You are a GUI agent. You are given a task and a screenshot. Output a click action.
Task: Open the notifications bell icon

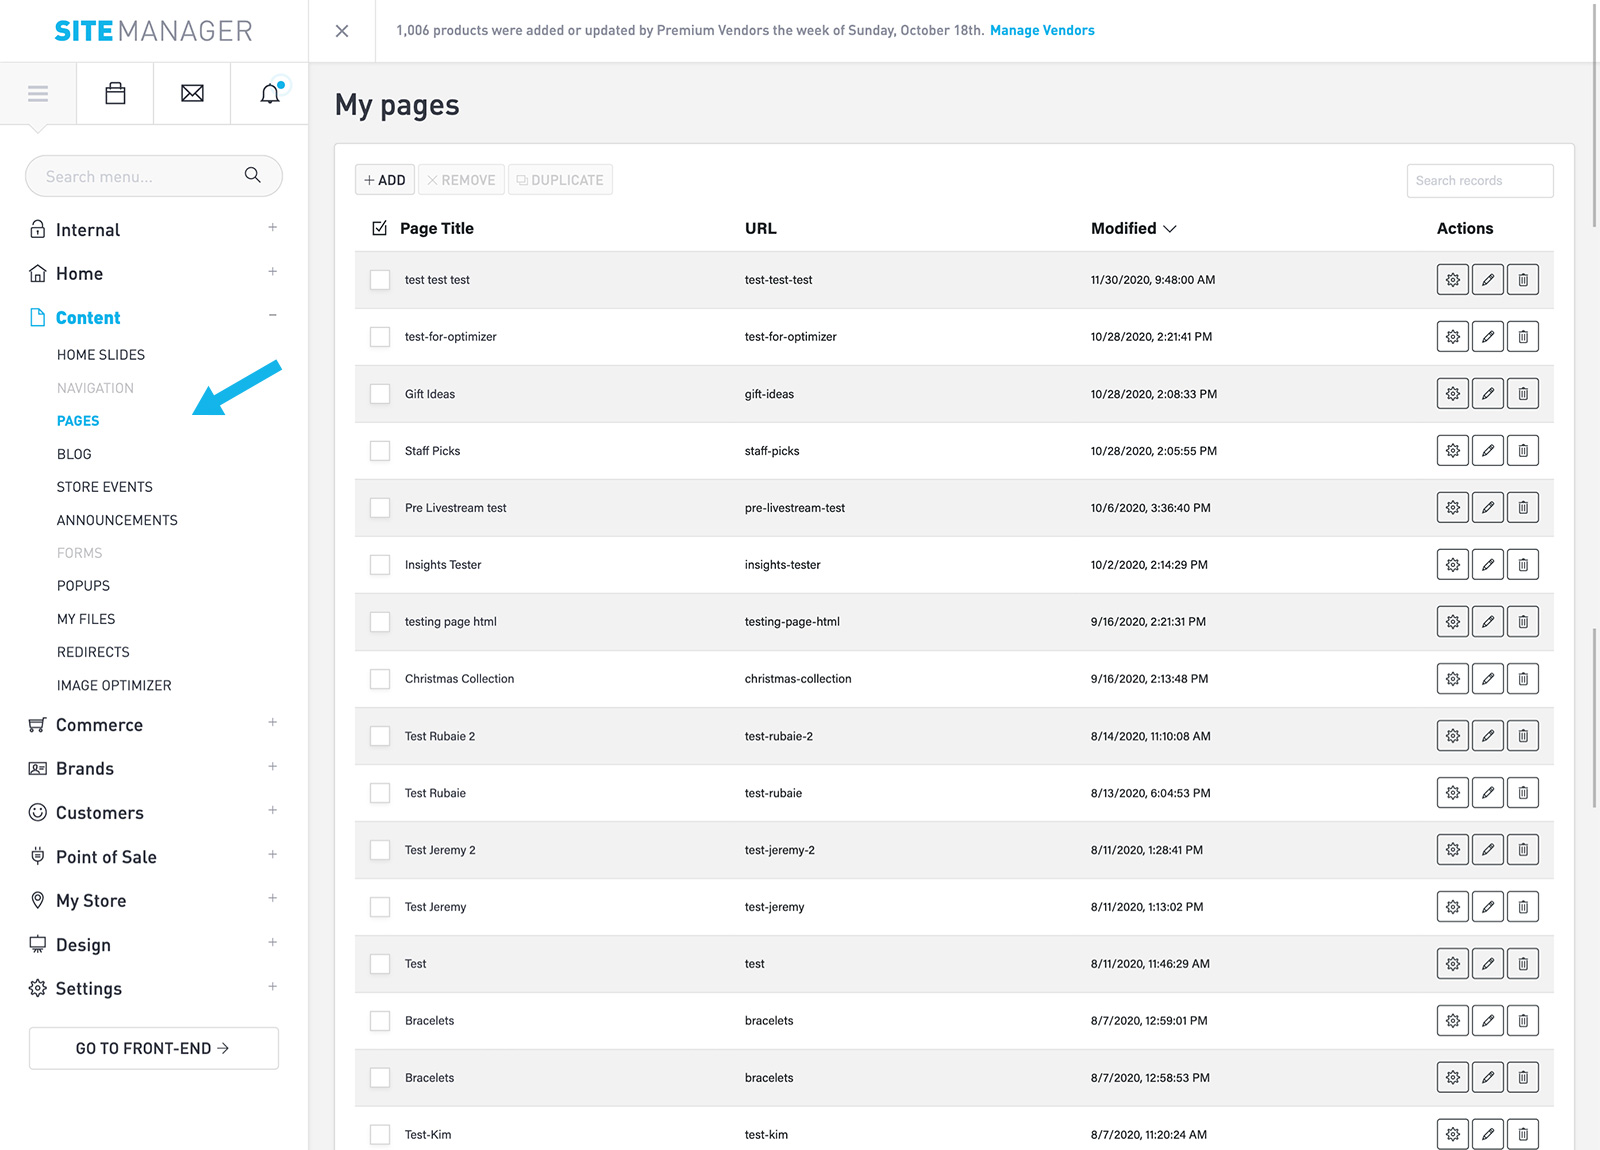click(x=270, y=94)
